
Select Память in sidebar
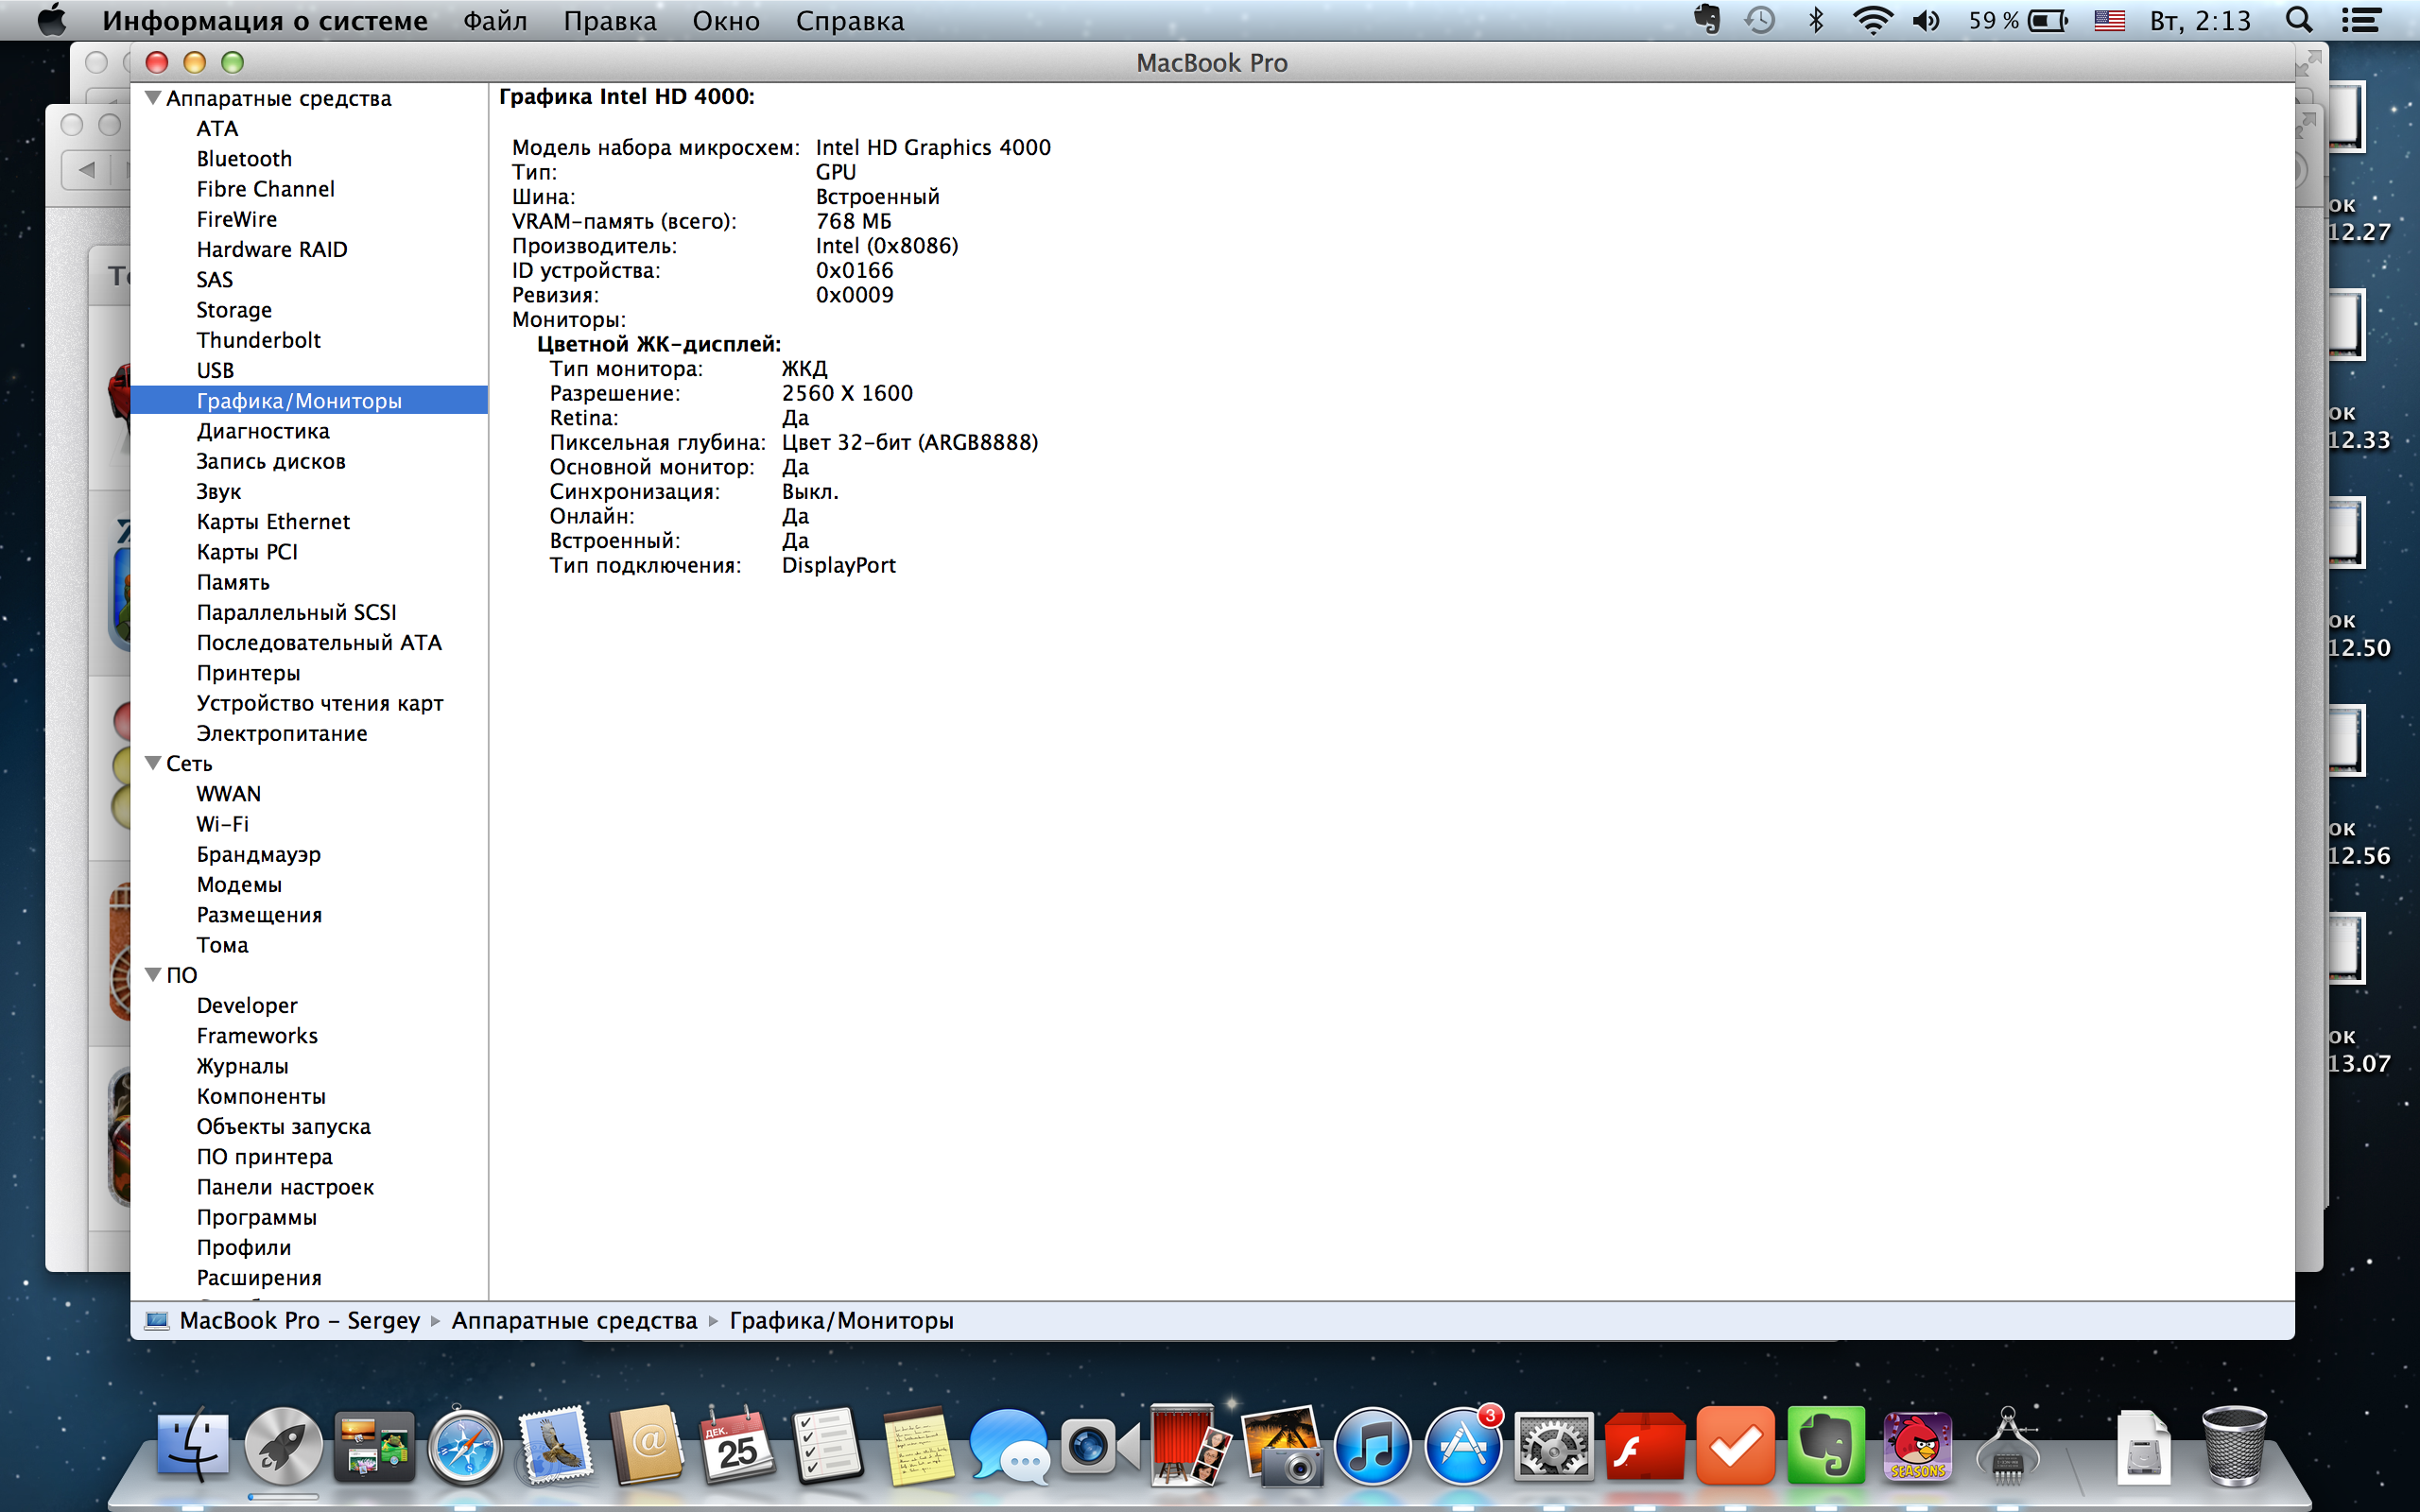click(x=233, y=582)
